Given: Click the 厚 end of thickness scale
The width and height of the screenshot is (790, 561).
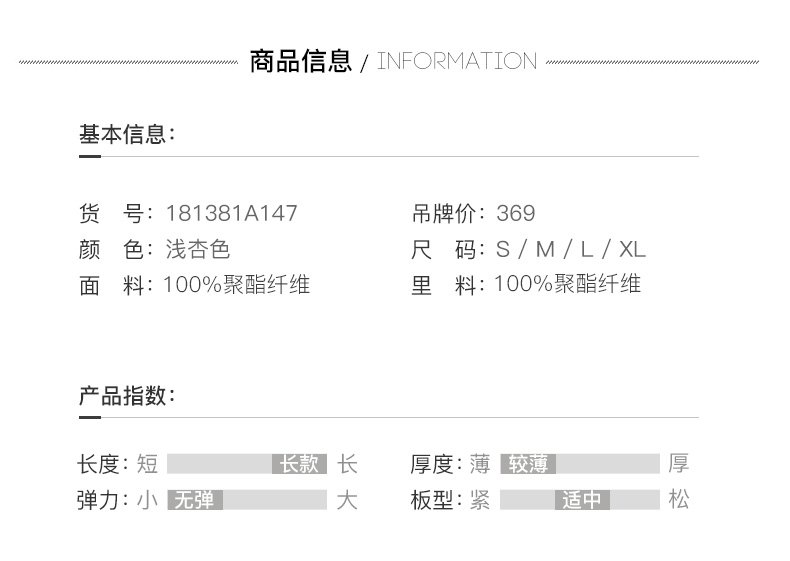Looking at the screenshot, I should 679,464.
